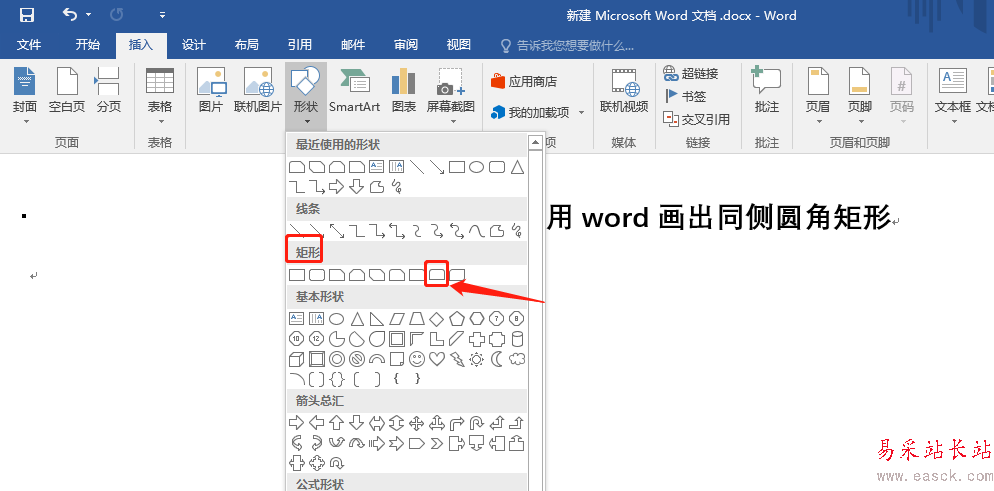Switch to the 视图 ribbon tab
This screenshot has width=994, height=491.
458,44
